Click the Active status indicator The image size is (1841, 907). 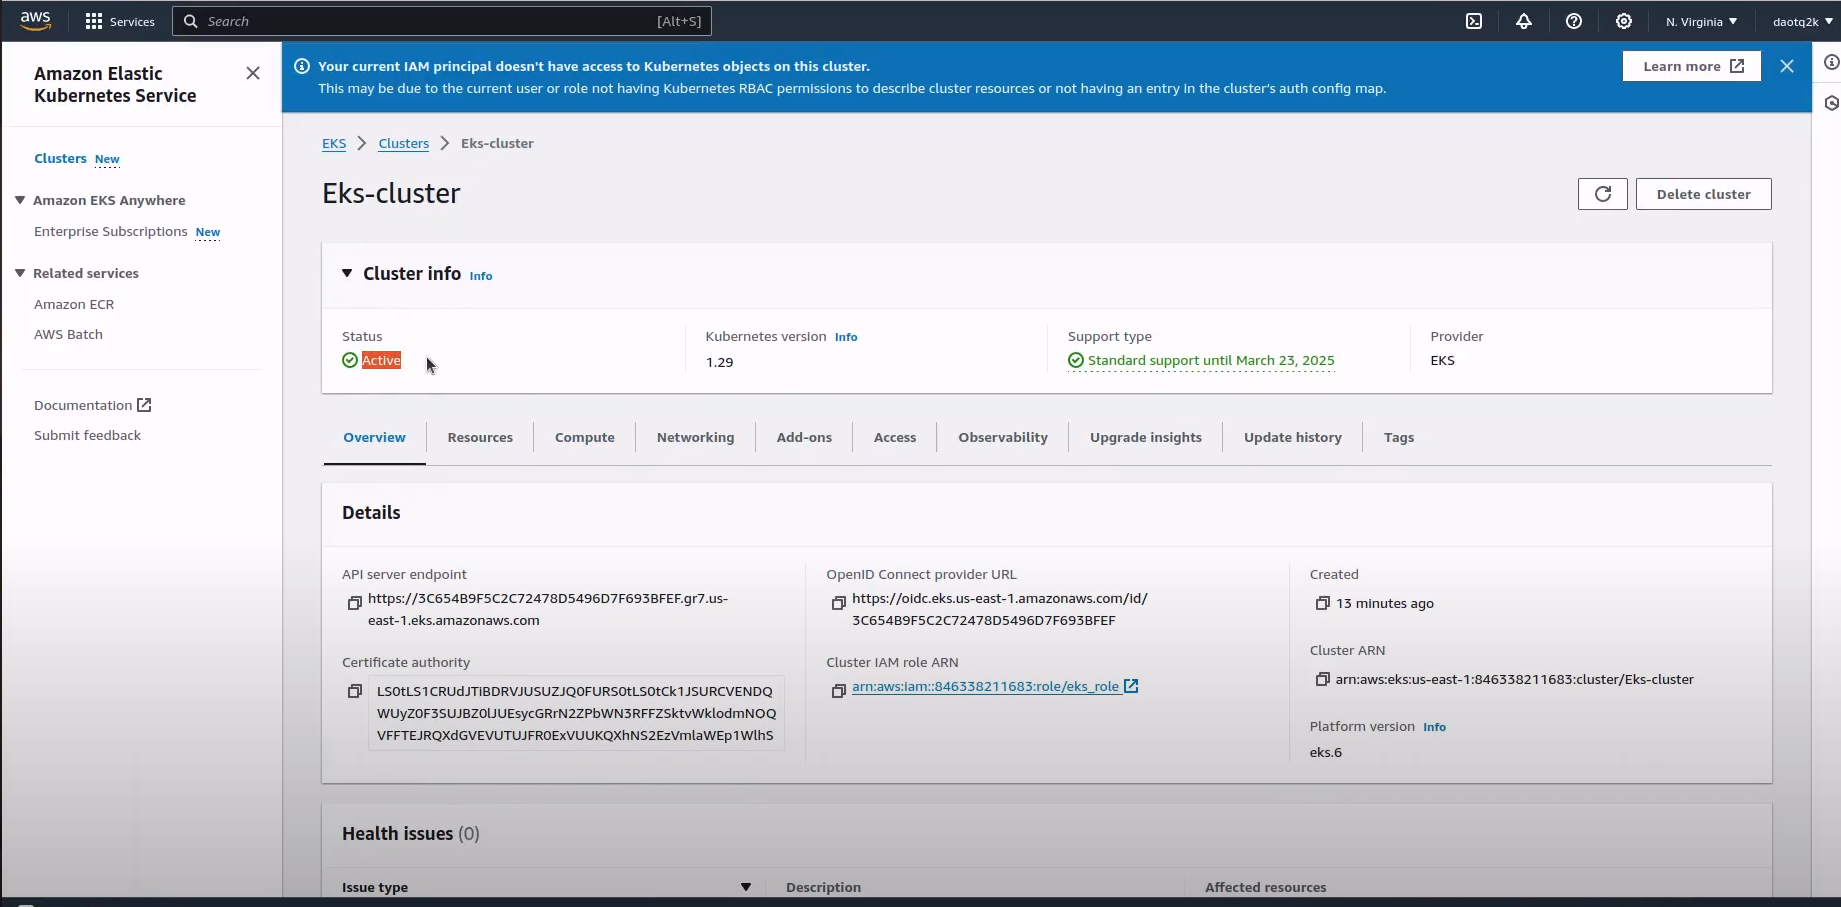pos(372,360)
